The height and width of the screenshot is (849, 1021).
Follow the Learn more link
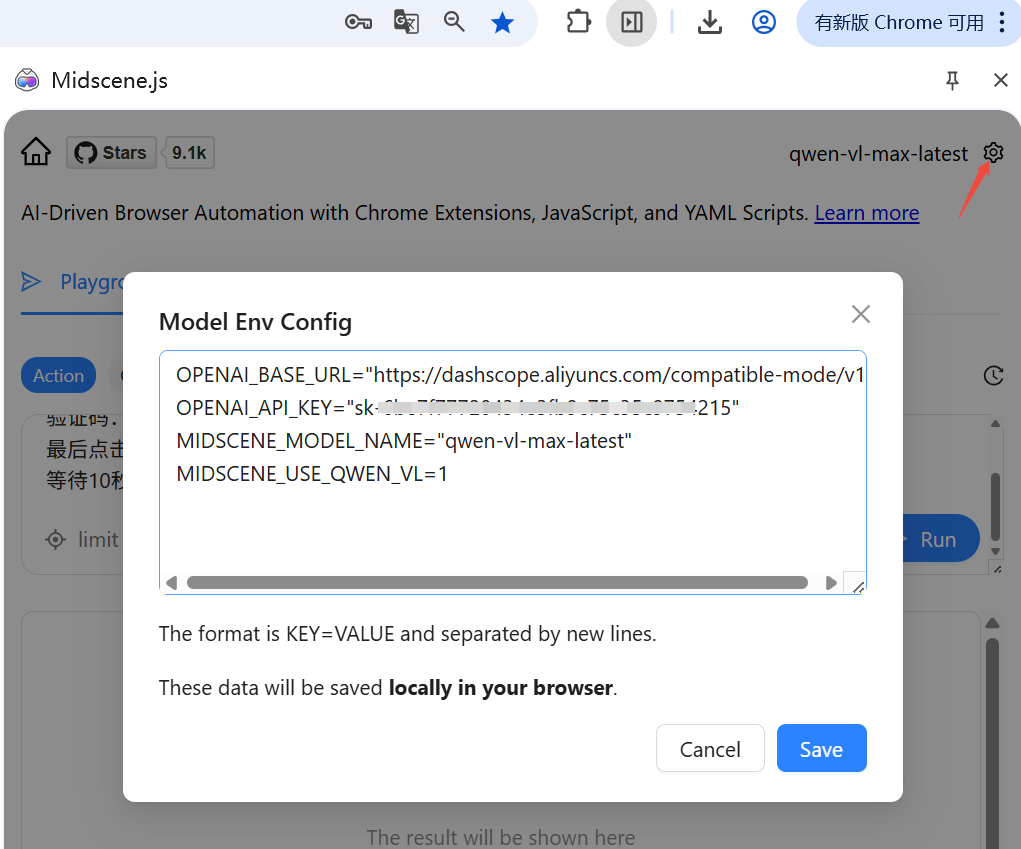coord(867,213)
